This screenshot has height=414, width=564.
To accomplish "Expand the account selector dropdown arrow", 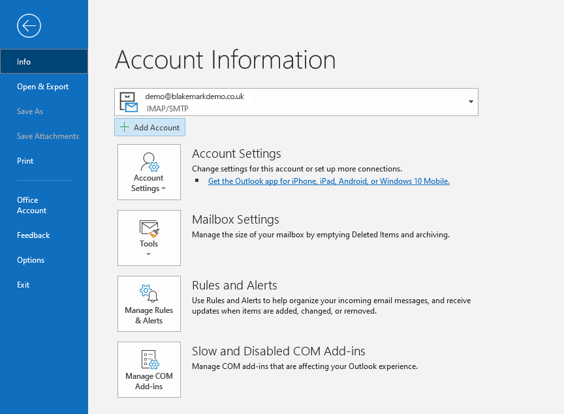I will click(470, 102).
